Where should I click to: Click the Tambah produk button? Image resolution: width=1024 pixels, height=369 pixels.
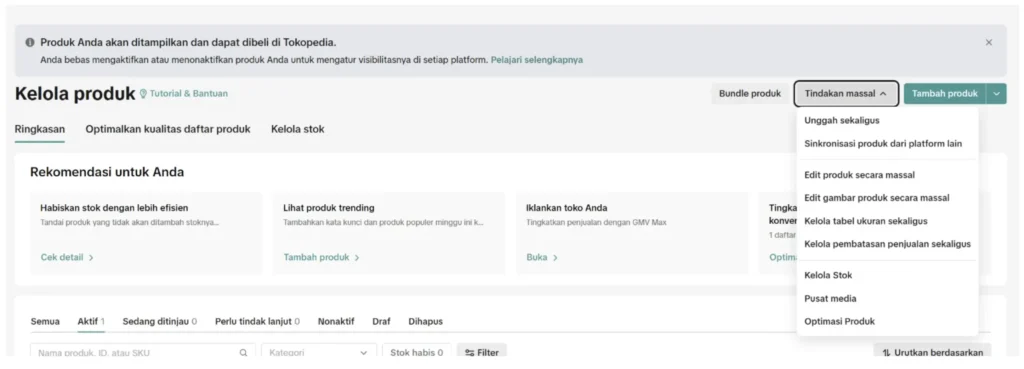(944, 93)
